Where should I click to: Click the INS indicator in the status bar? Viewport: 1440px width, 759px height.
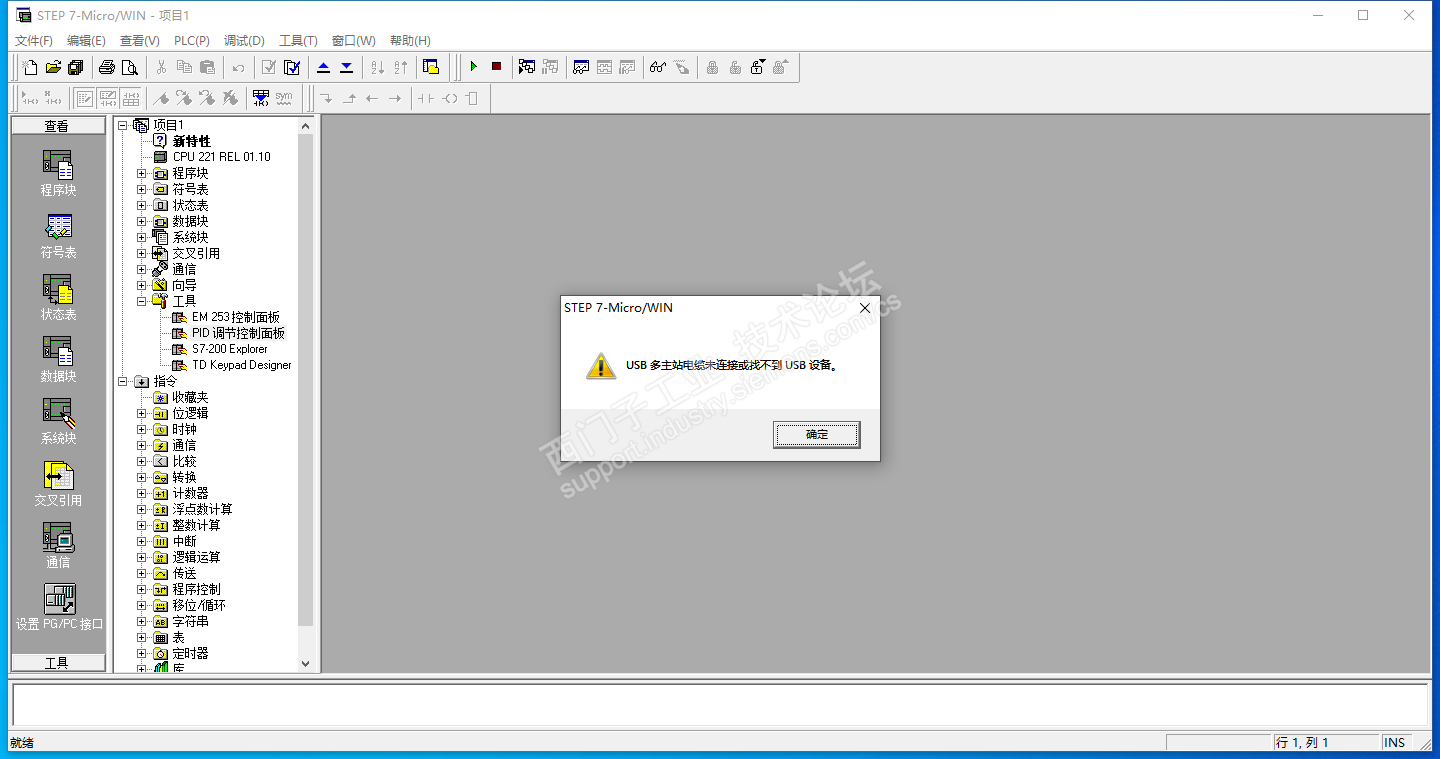tap(1394, 742)
